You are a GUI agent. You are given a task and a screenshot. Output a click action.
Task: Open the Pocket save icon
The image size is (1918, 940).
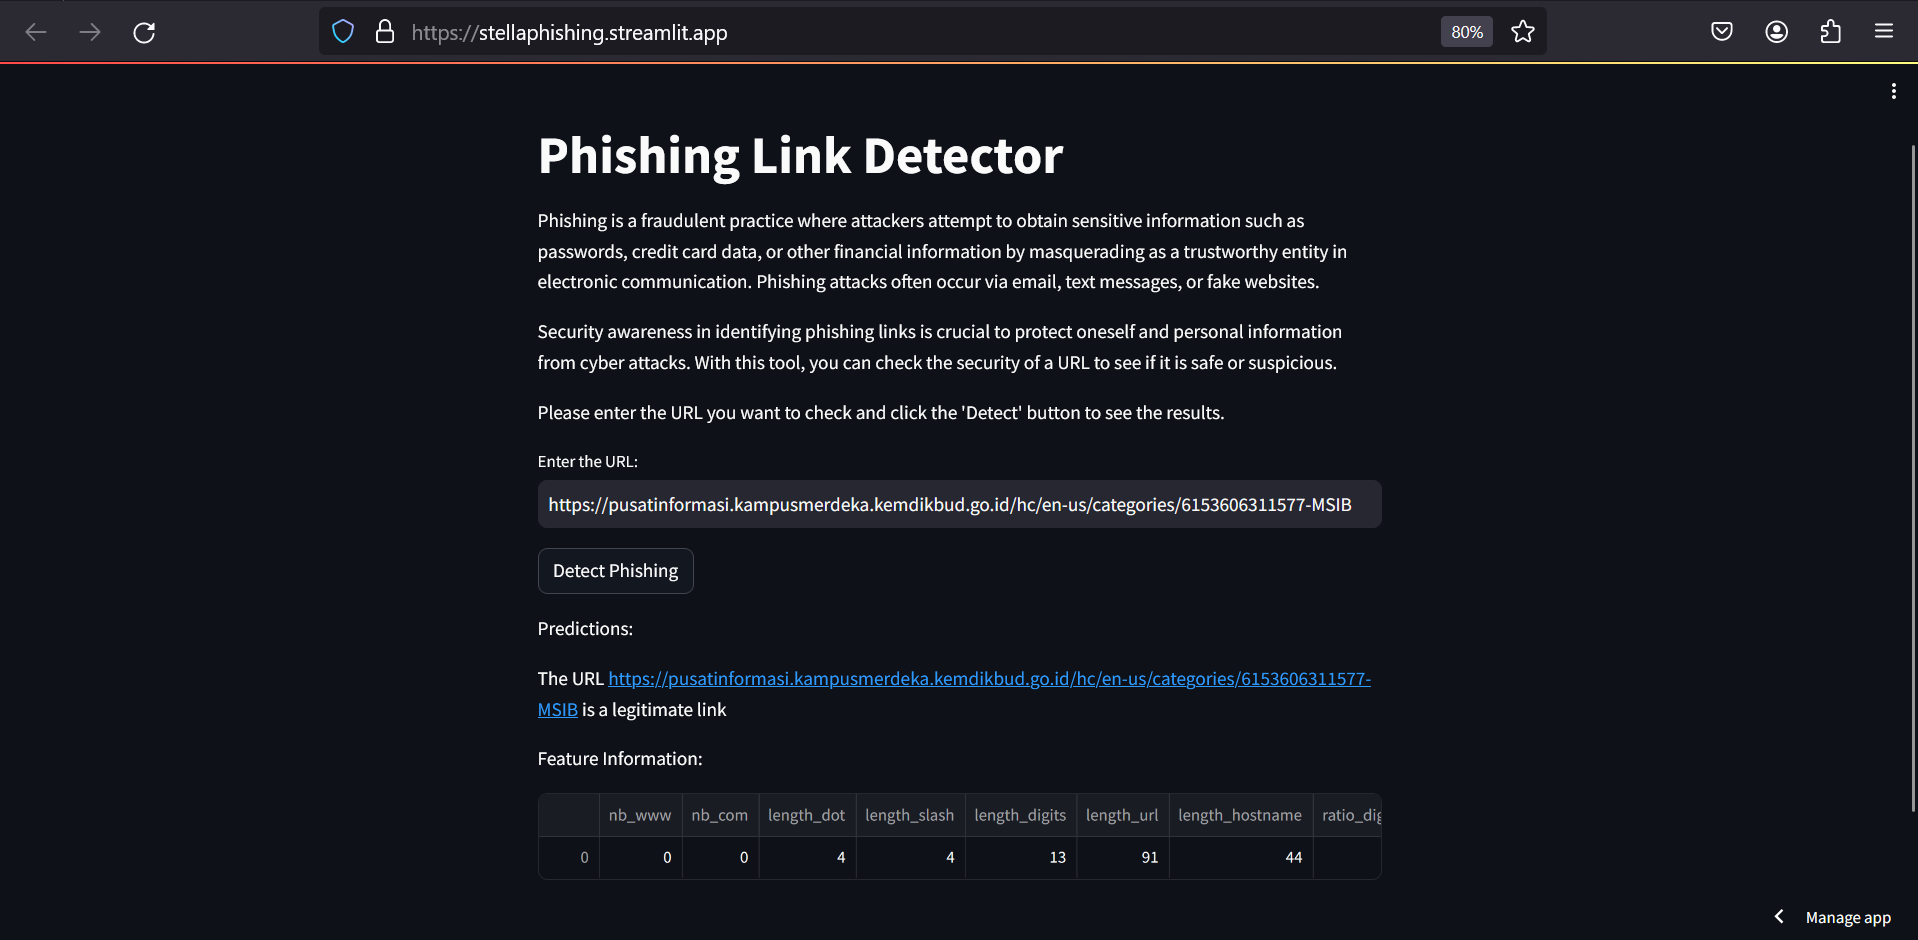[x=1722, y=32]
